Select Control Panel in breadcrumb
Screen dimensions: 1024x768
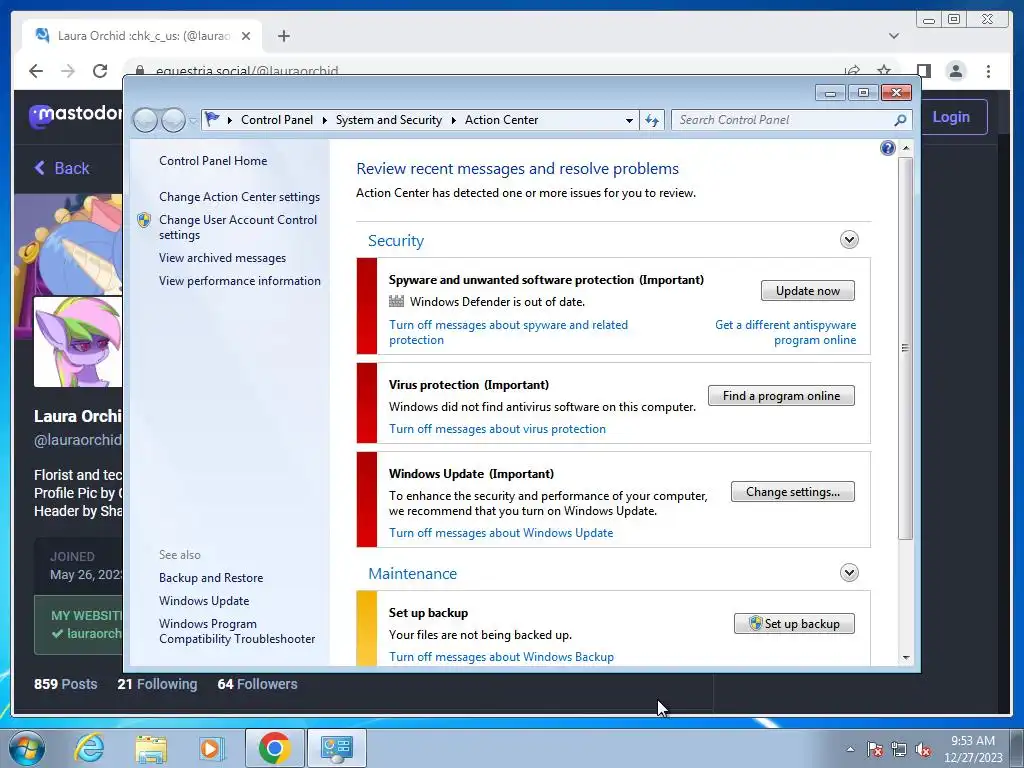pos(277,120)
